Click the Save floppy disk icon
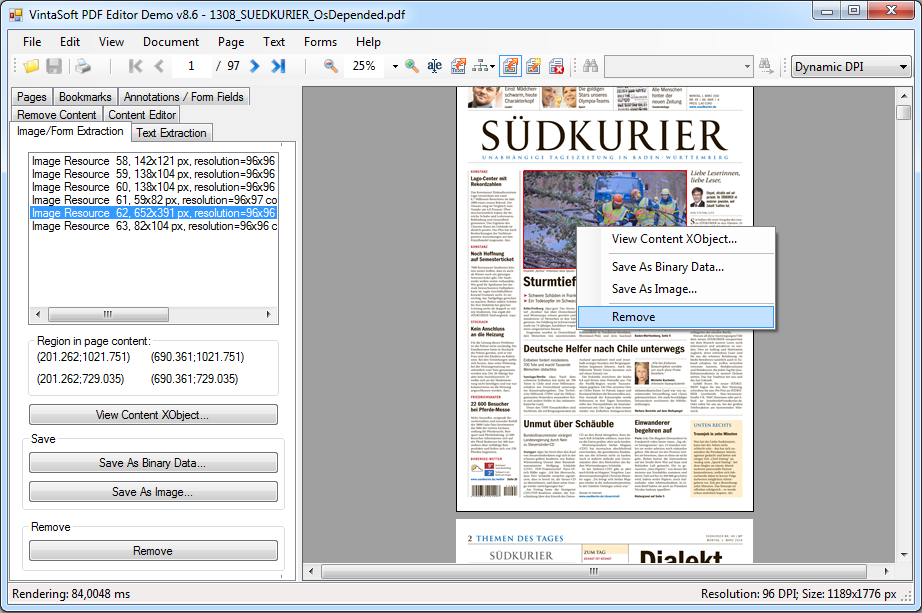The height and width of the screenshot is (613, 922). pos(54,66)
